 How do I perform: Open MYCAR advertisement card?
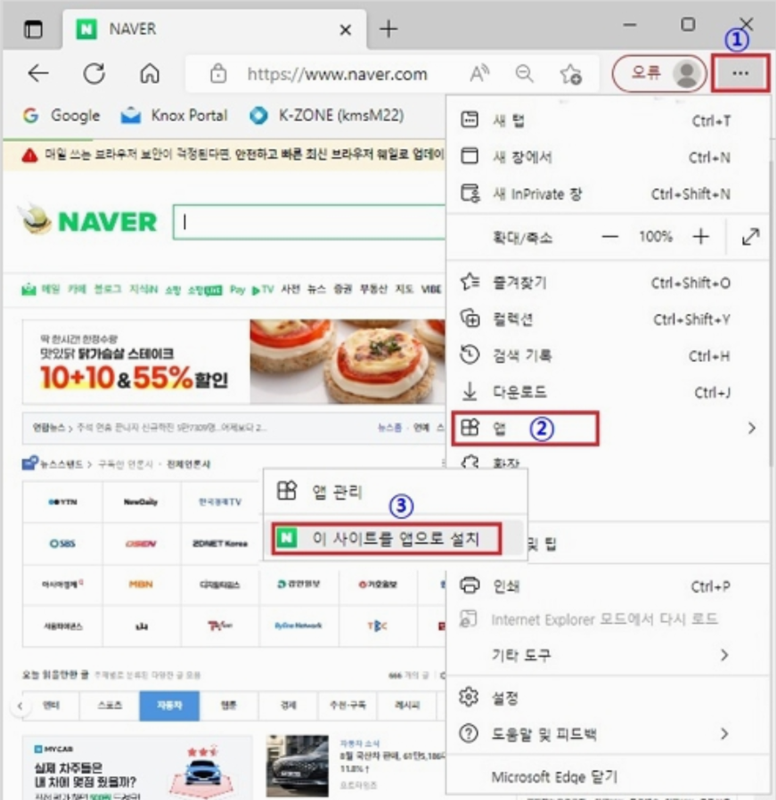pyautogui.click(x=137, y=768)
